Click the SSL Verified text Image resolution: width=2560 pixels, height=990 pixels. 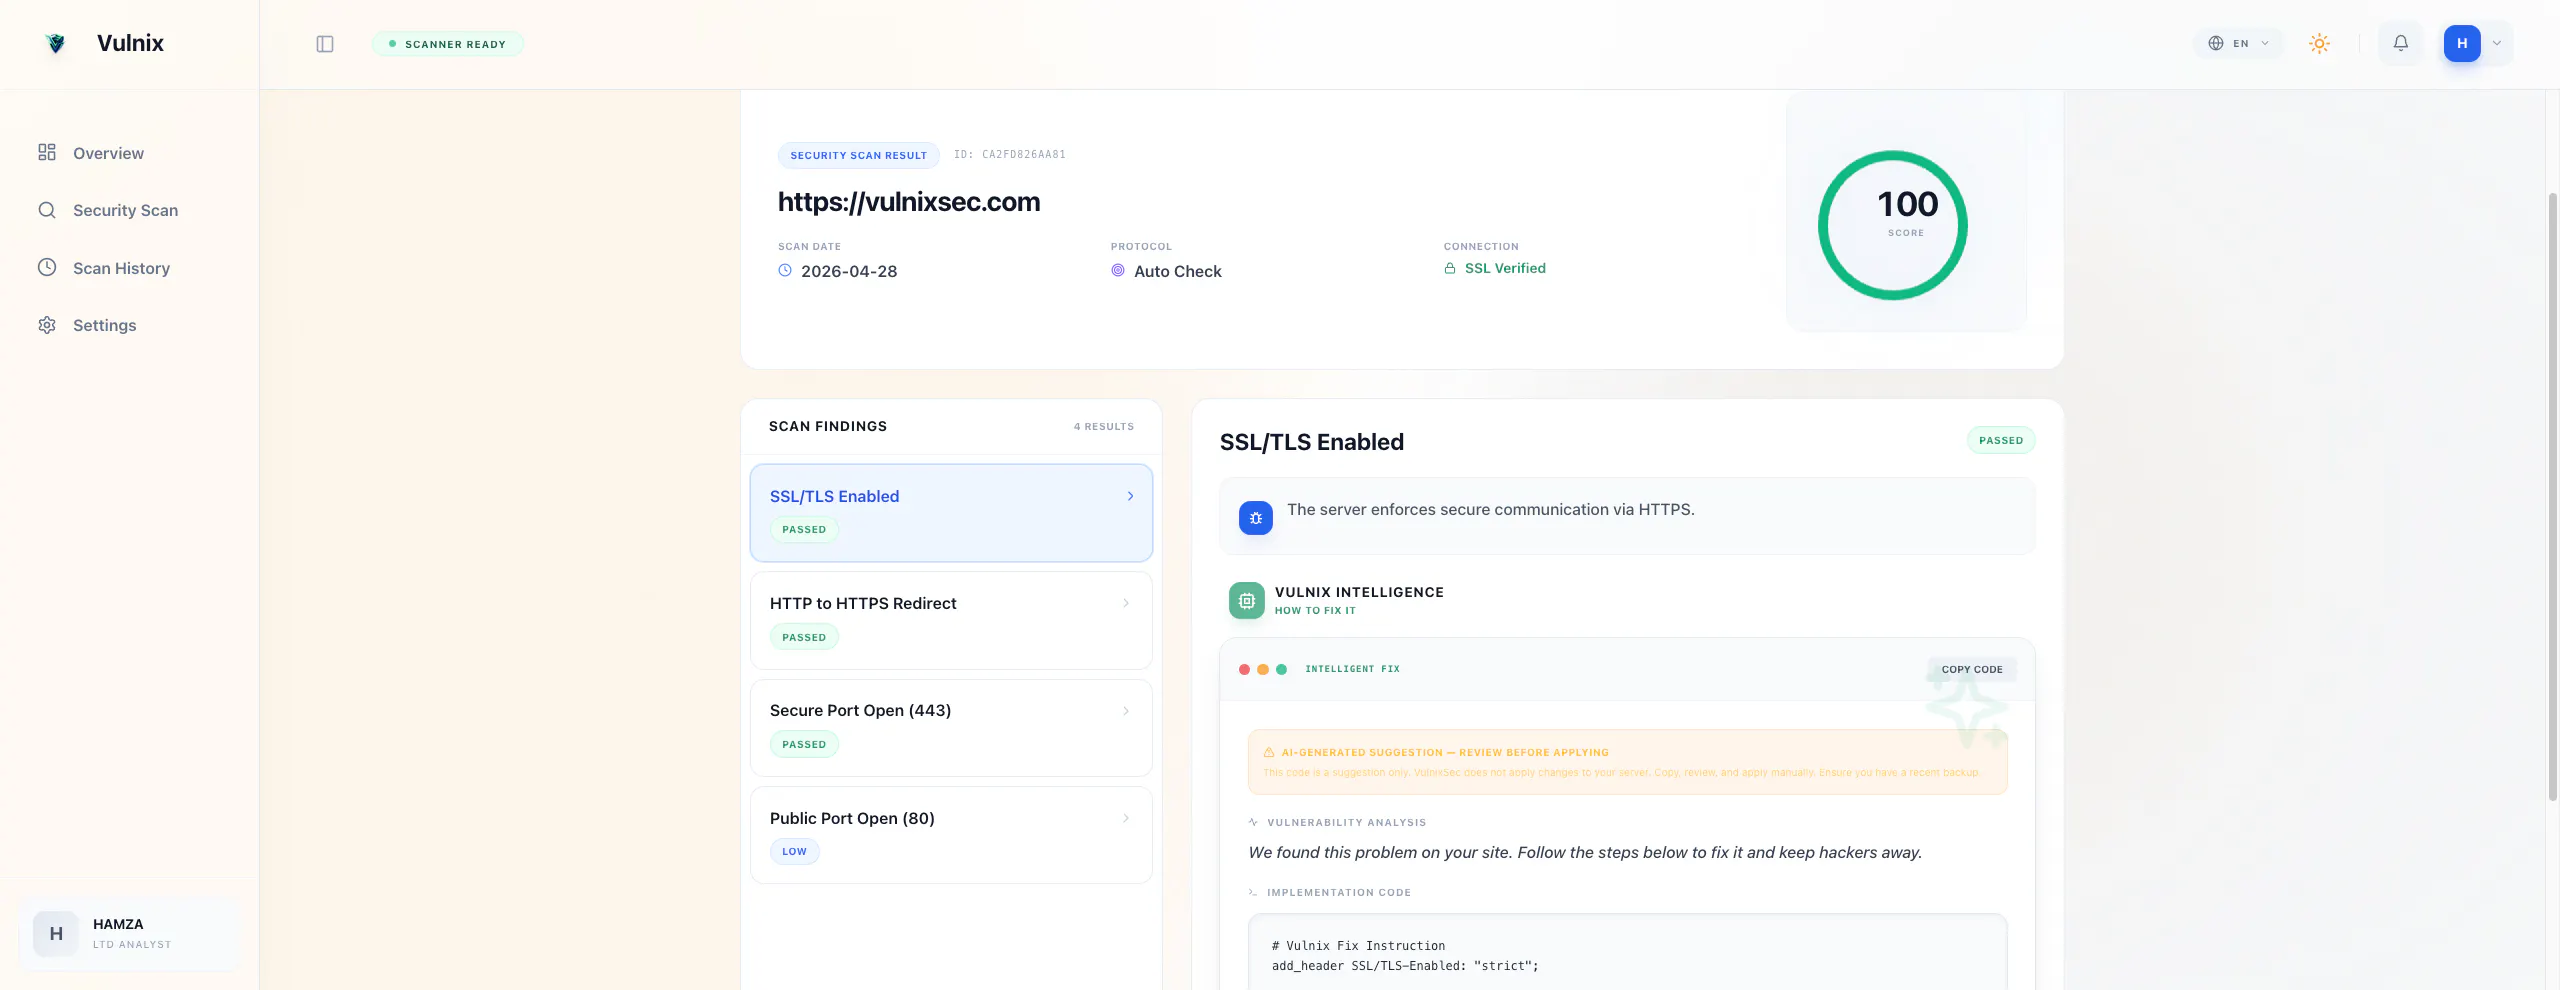pos(1505,268)
